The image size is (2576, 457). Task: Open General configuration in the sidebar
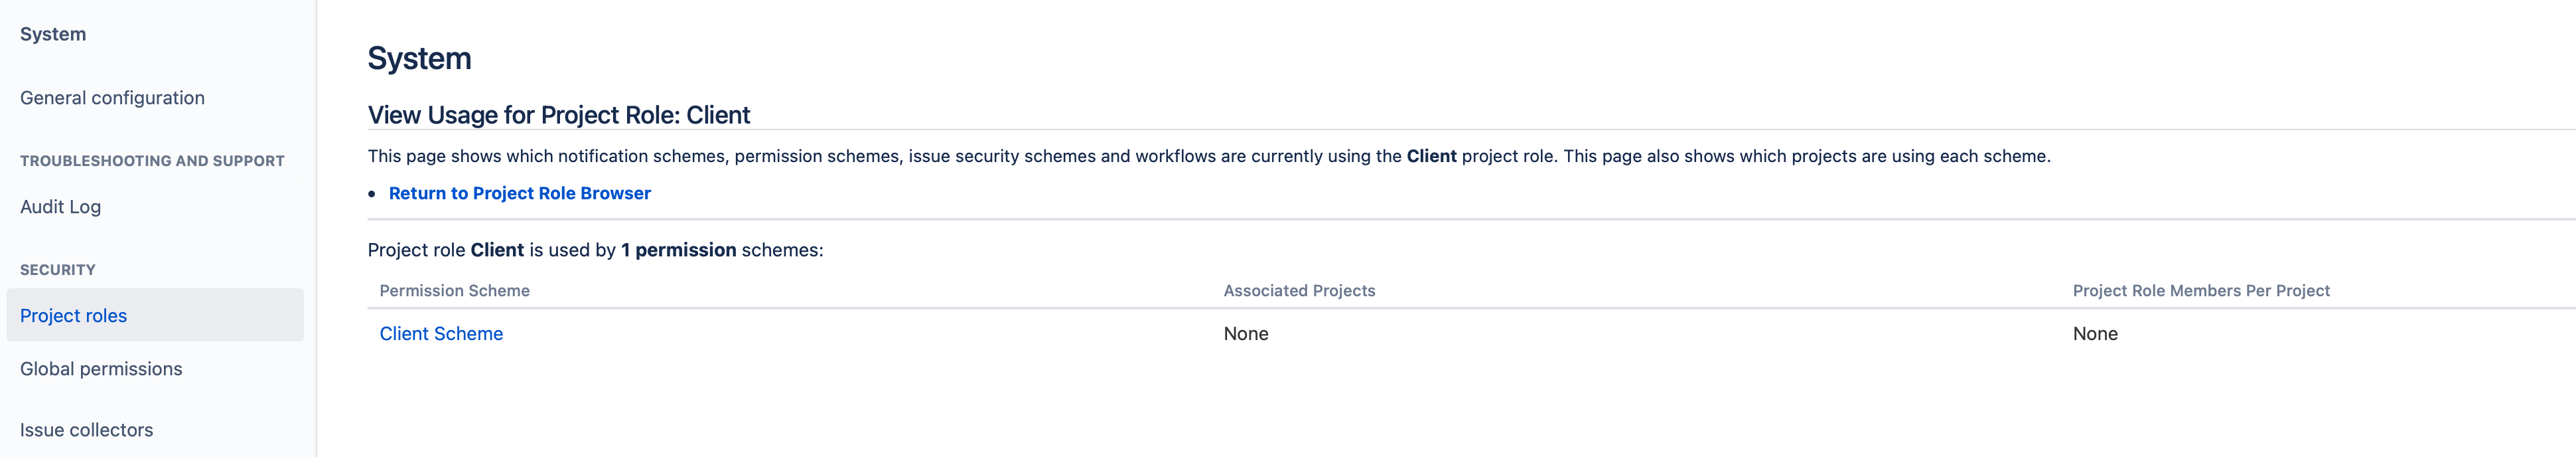tap(112, 98)
